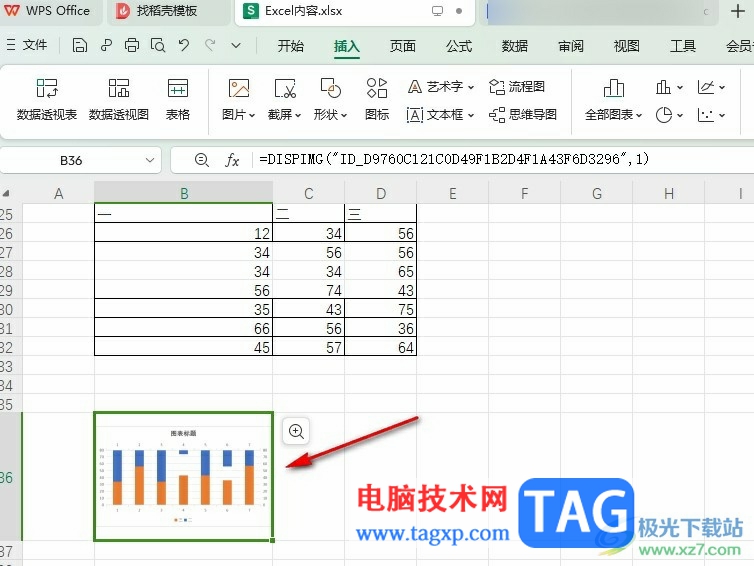Open the 会员 ribbon tab
754x566 pixels.
(x=740, y=46)
